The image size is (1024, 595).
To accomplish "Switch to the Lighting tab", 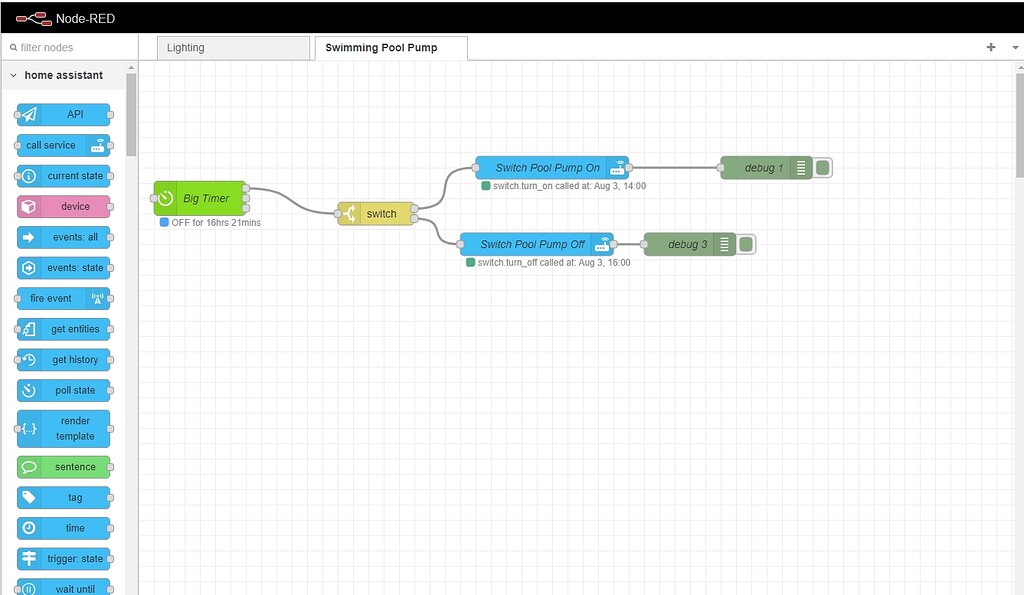I will (x=232, y=47).
